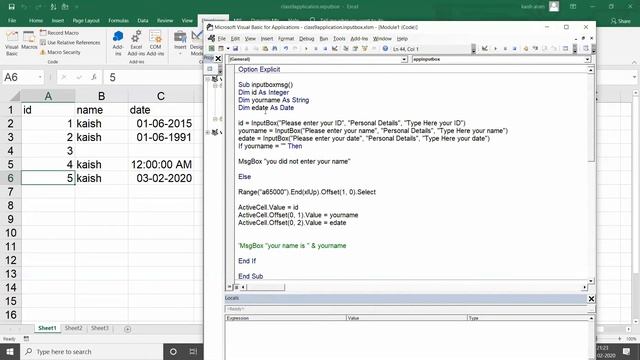Save workbook from Quick Access Toolbar
The image size is (640, 360).
[x=11, y=7]
